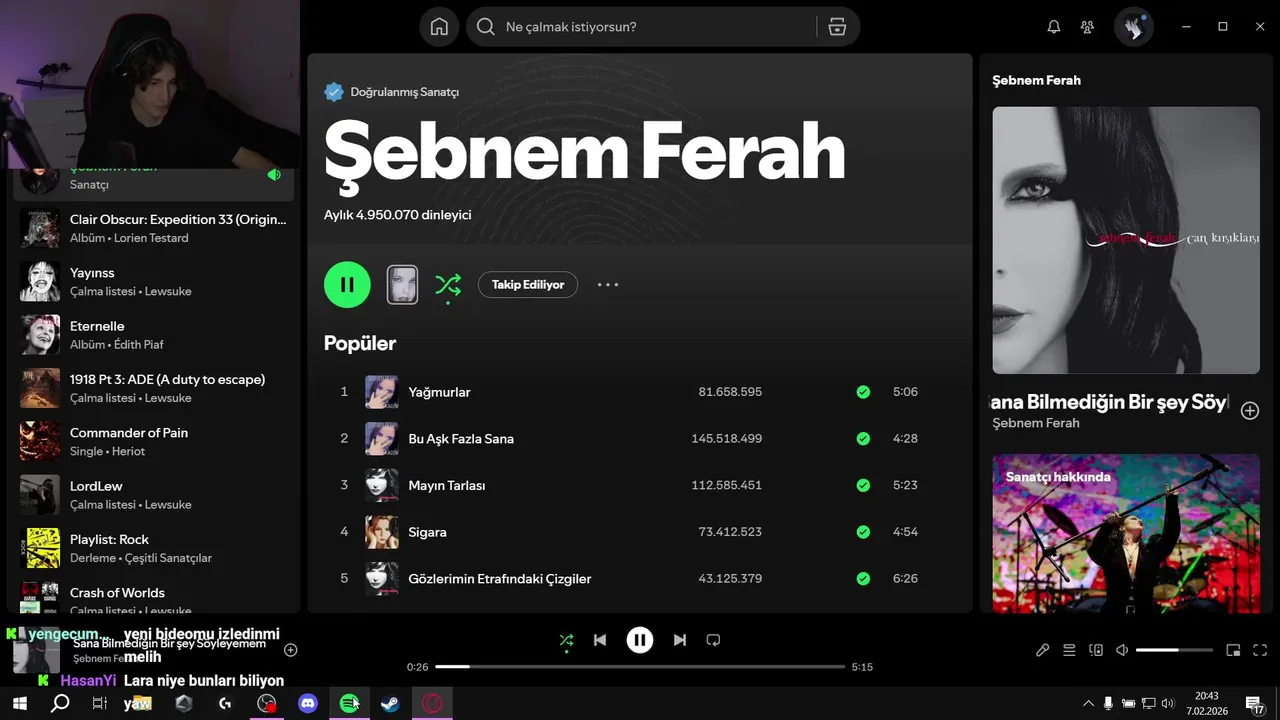Open Task View on the taskbar

[99, 703]
